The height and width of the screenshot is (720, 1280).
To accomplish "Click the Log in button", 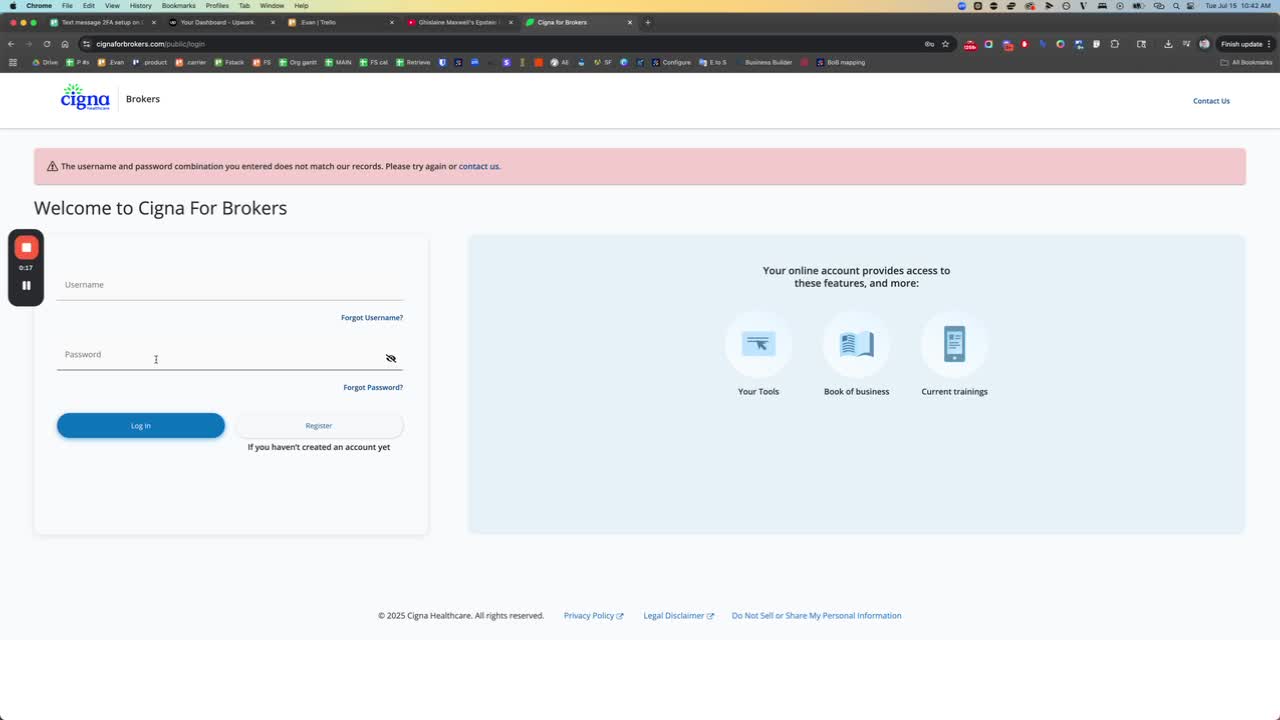I will [141, 426].
